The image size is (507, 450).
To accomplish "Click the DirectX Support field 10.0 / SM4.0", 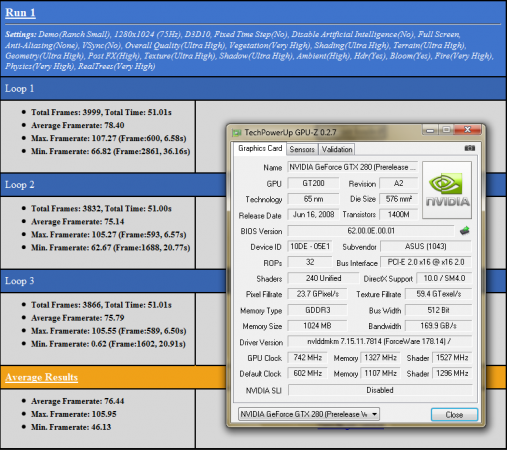I will click(444, 278).
